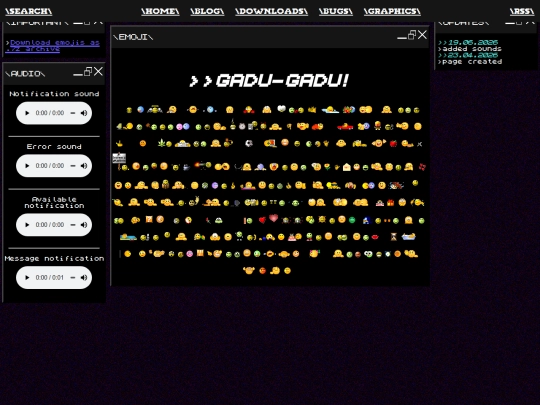Pick the soccer ball emoji

[248, 143]
